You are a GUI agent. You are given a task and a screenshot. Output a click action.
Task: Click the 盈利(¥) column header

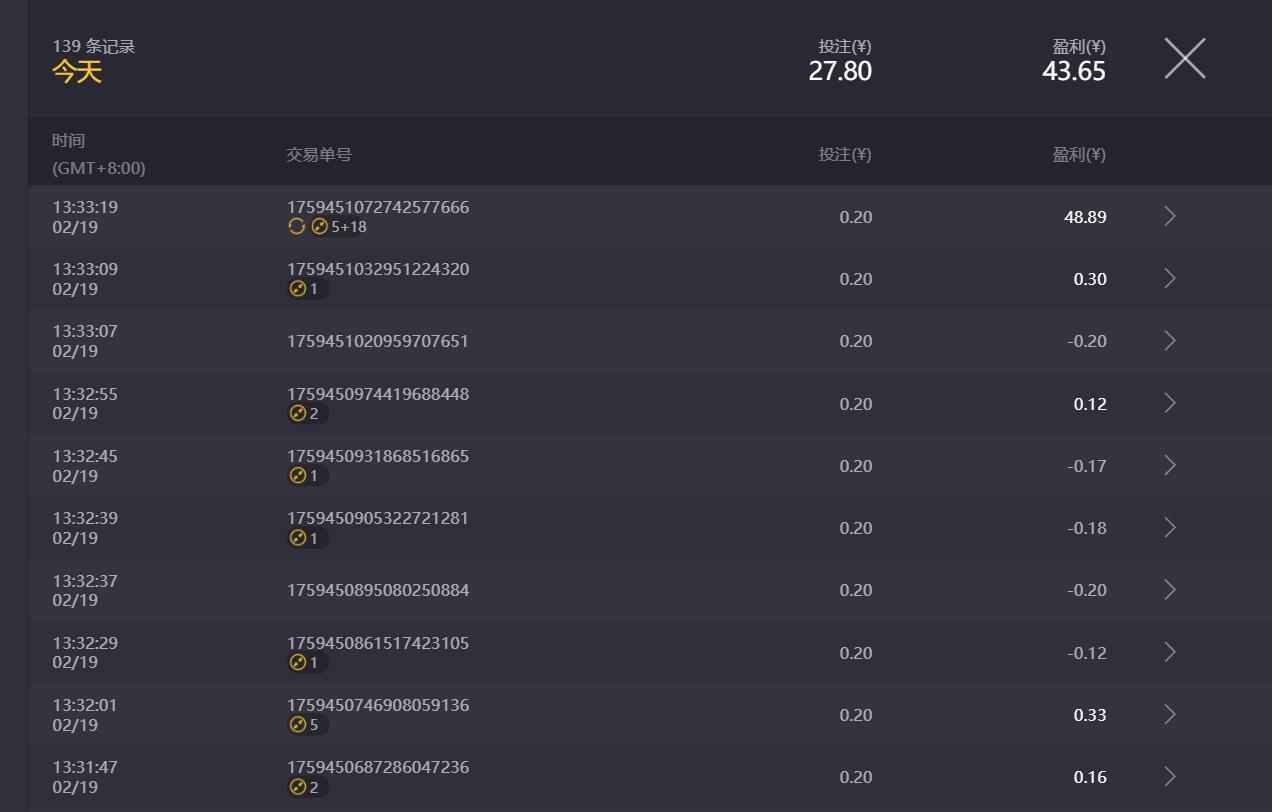tap(1078, 155)
